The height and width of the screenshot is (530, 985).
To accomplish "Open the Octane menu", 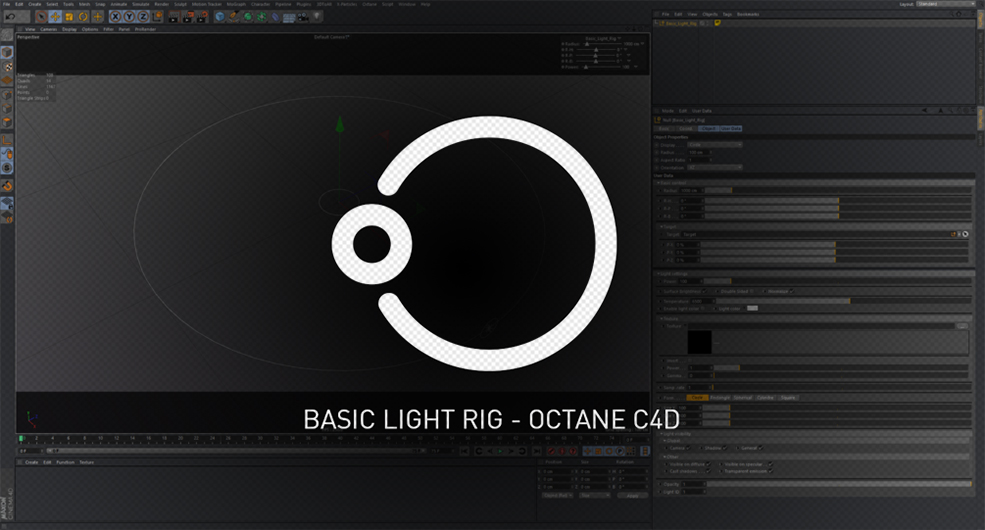I will point(369,4).
